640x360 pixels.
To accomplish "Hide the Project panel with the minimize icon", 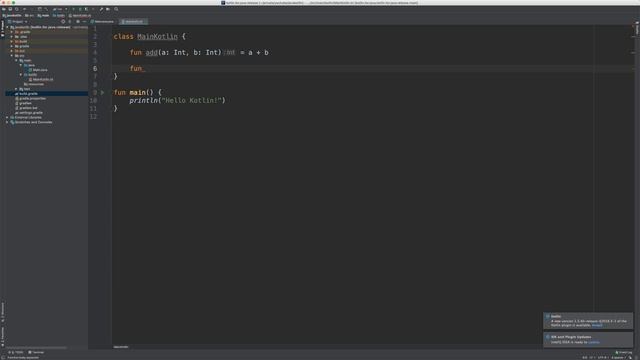I will (84, 22).
